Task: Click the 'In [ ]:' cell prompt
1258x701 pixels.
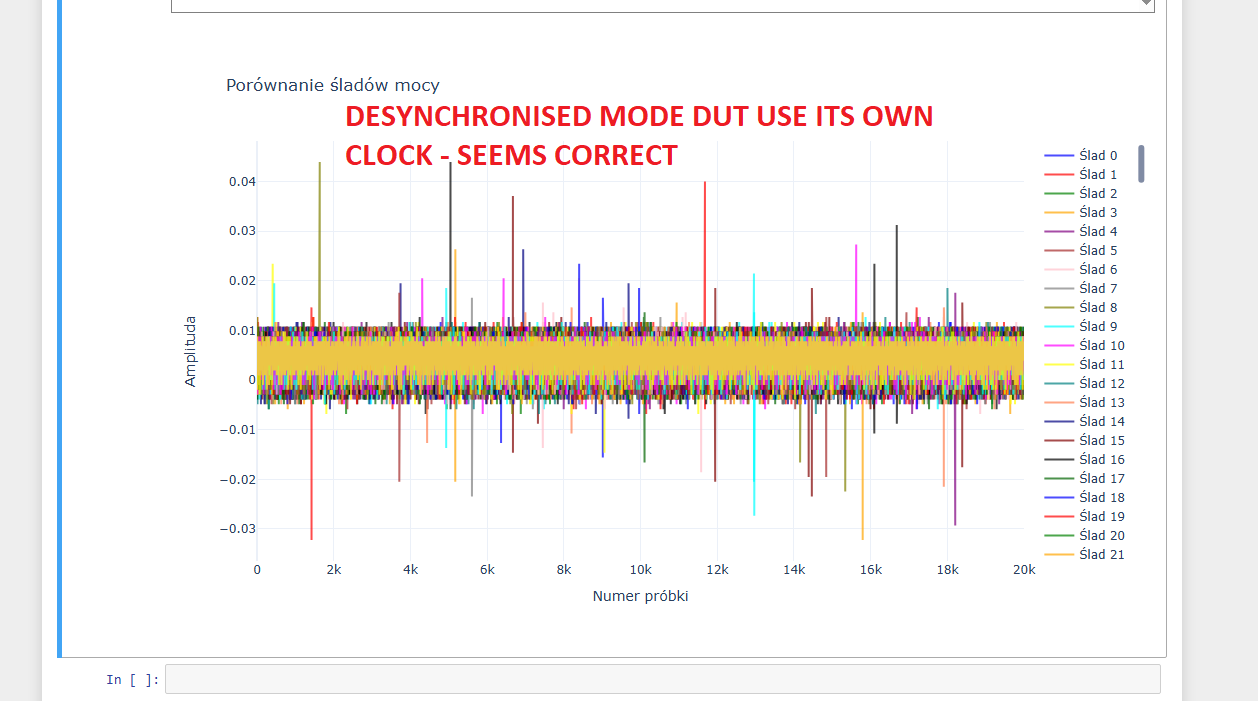Action: (132, 680)
